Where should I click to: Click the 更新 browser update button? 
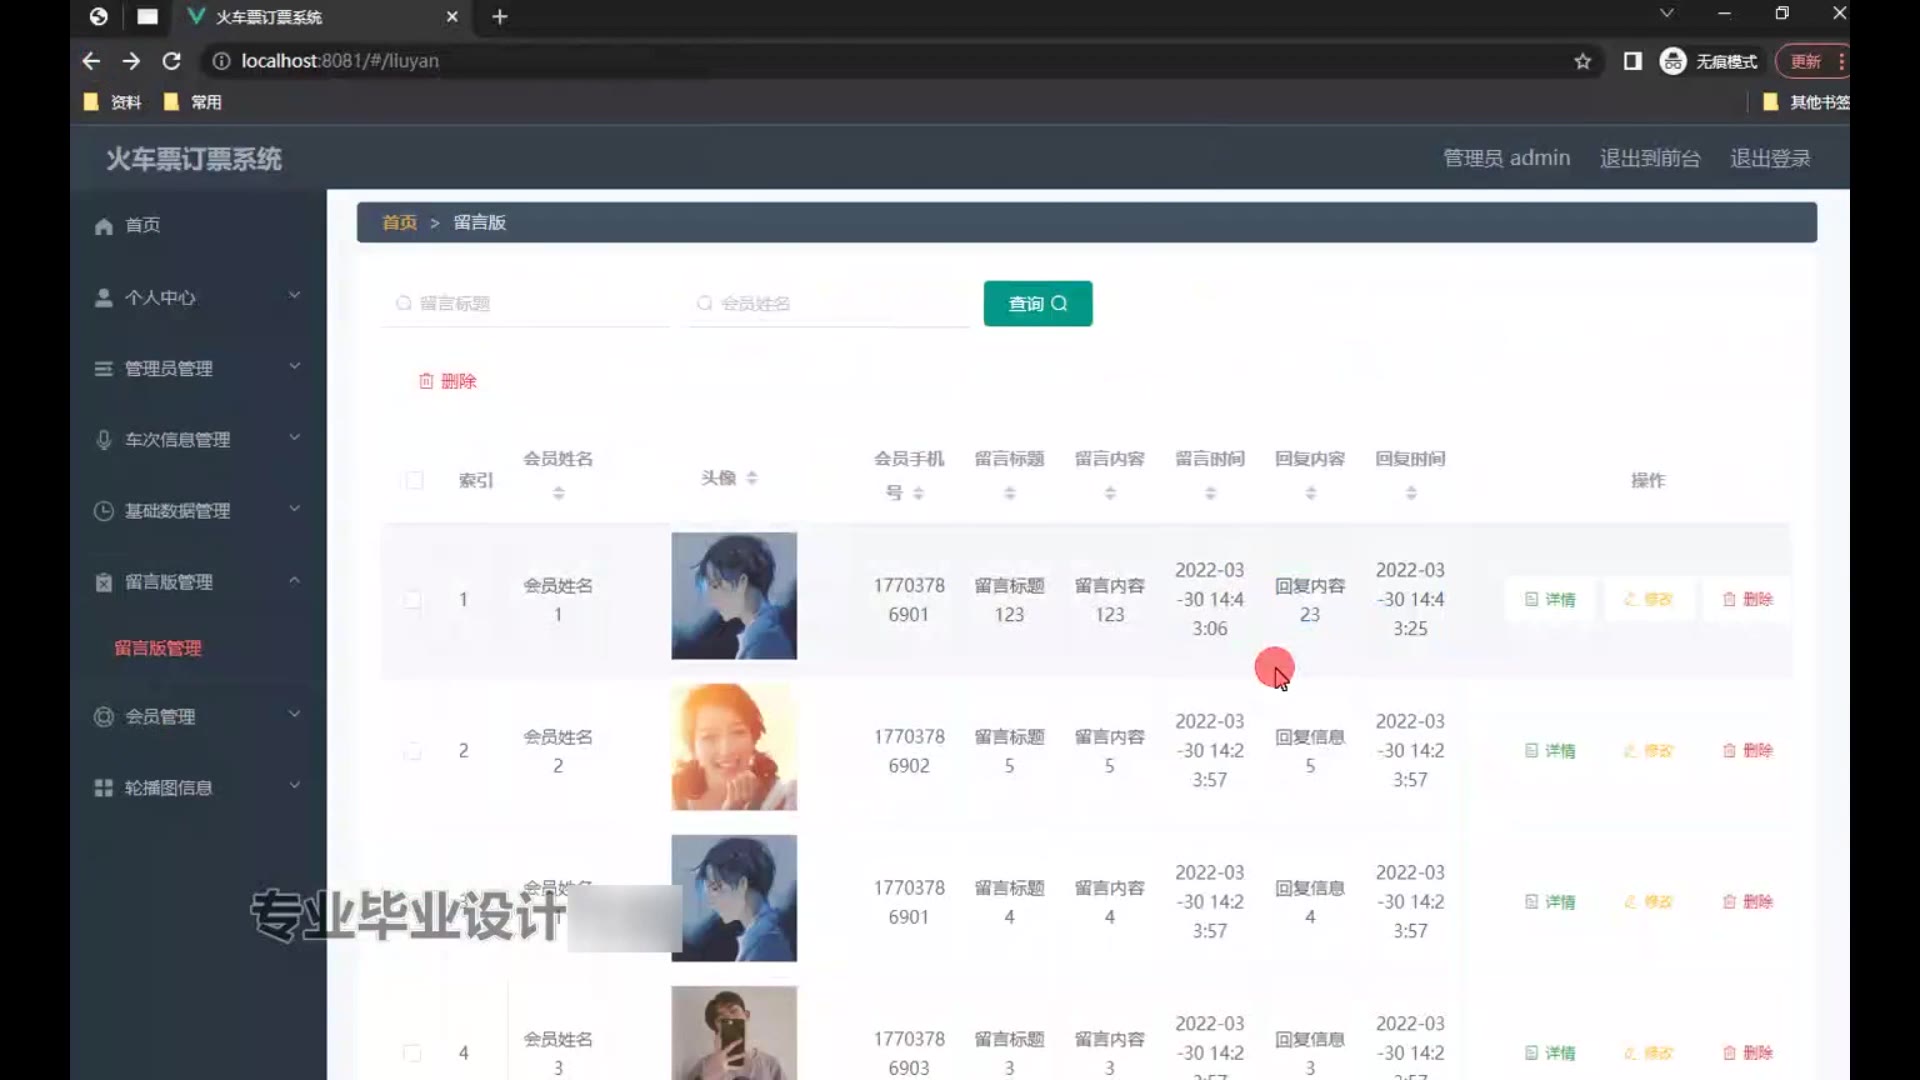(1811, 61)
